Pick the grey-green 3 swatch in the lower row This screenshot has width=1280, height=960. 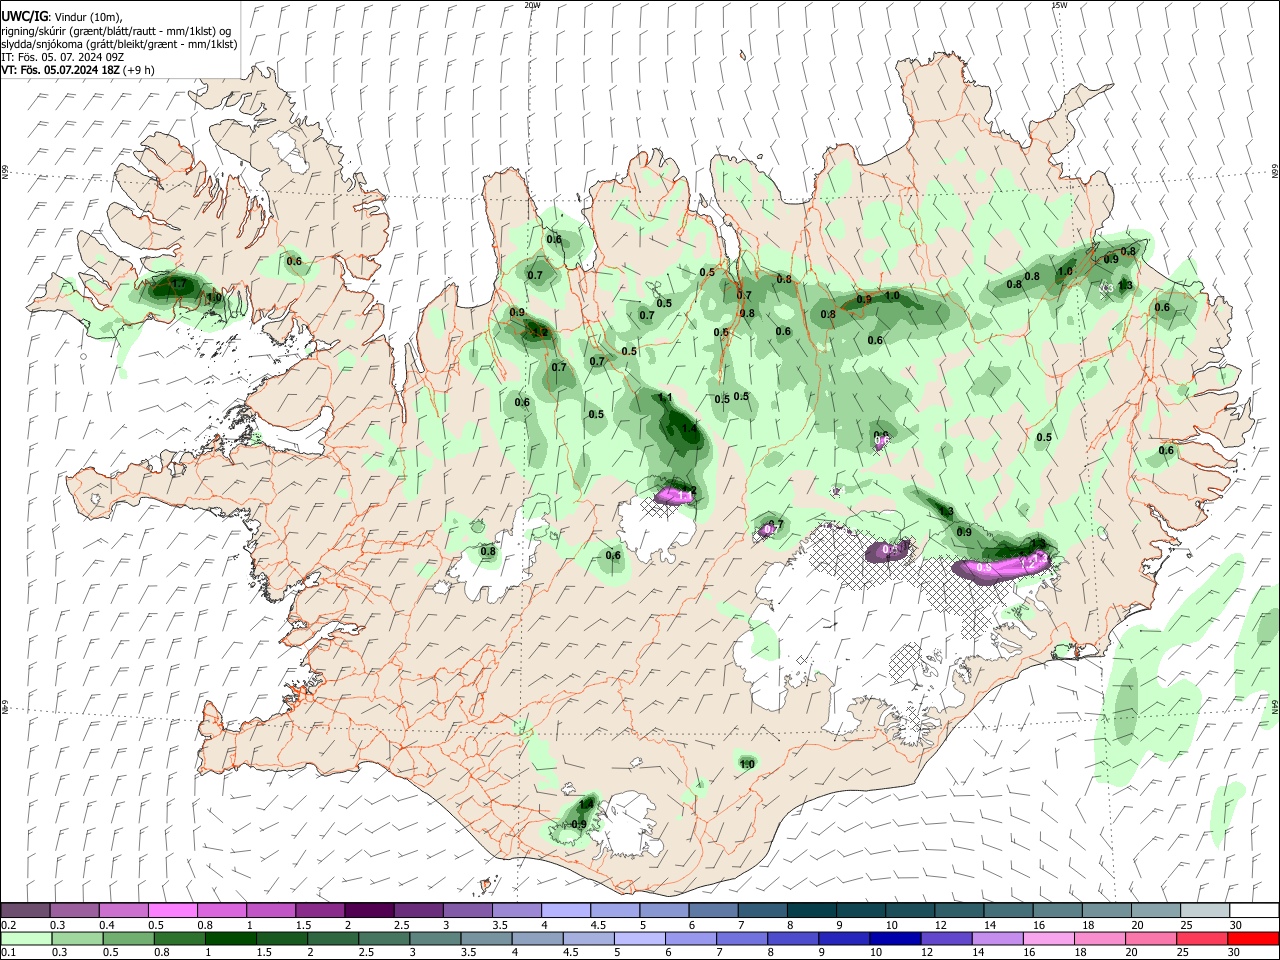436,938
